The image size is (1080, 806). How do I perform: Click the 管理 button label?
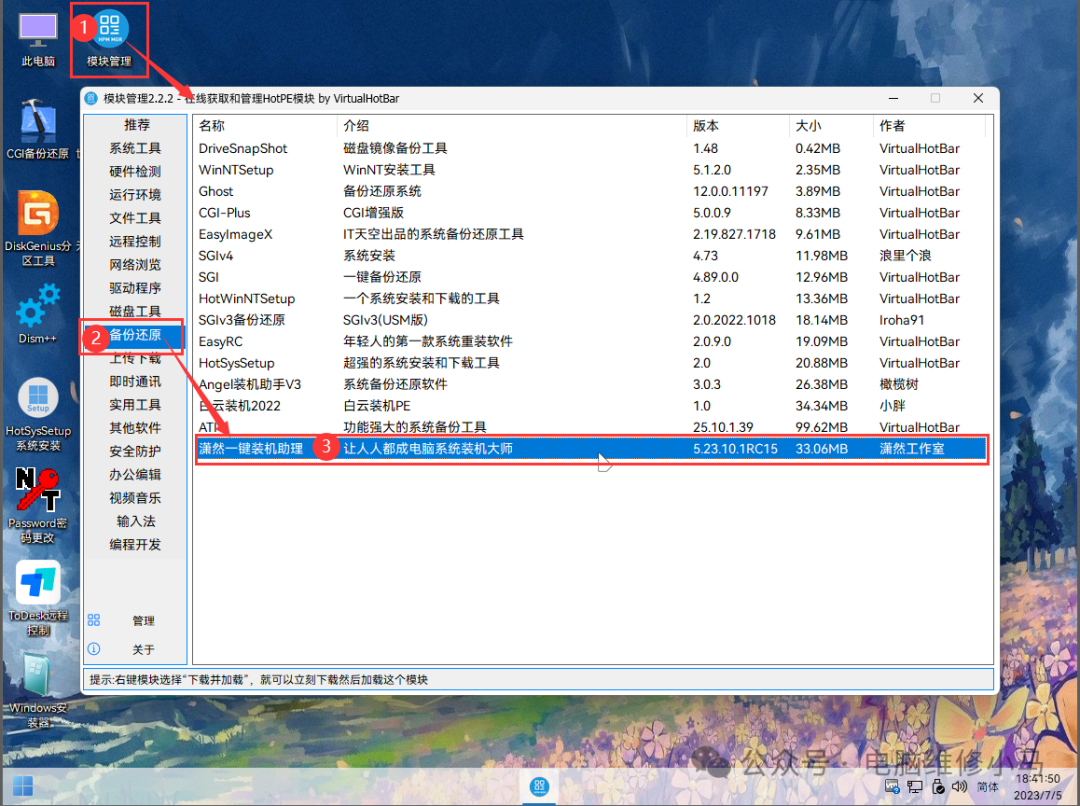click(x=143, y=621)
